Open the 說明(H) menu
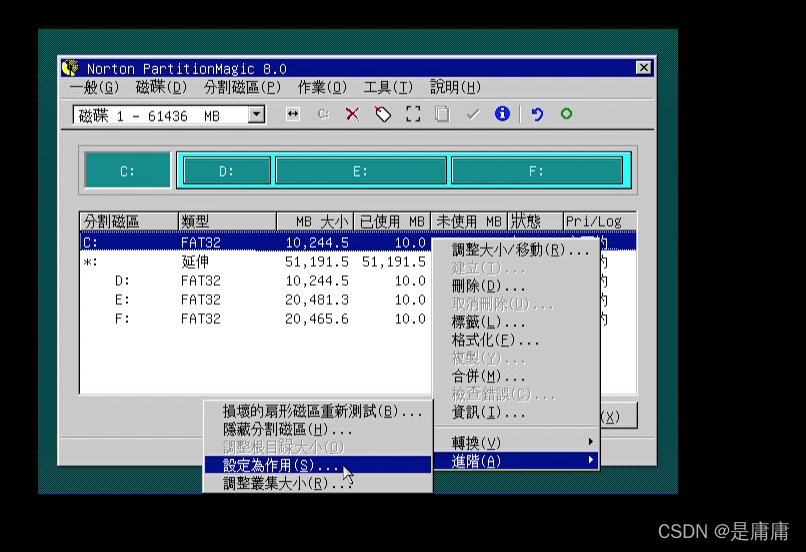This screenshot has width=806, height=552. [x=455, y=87]
